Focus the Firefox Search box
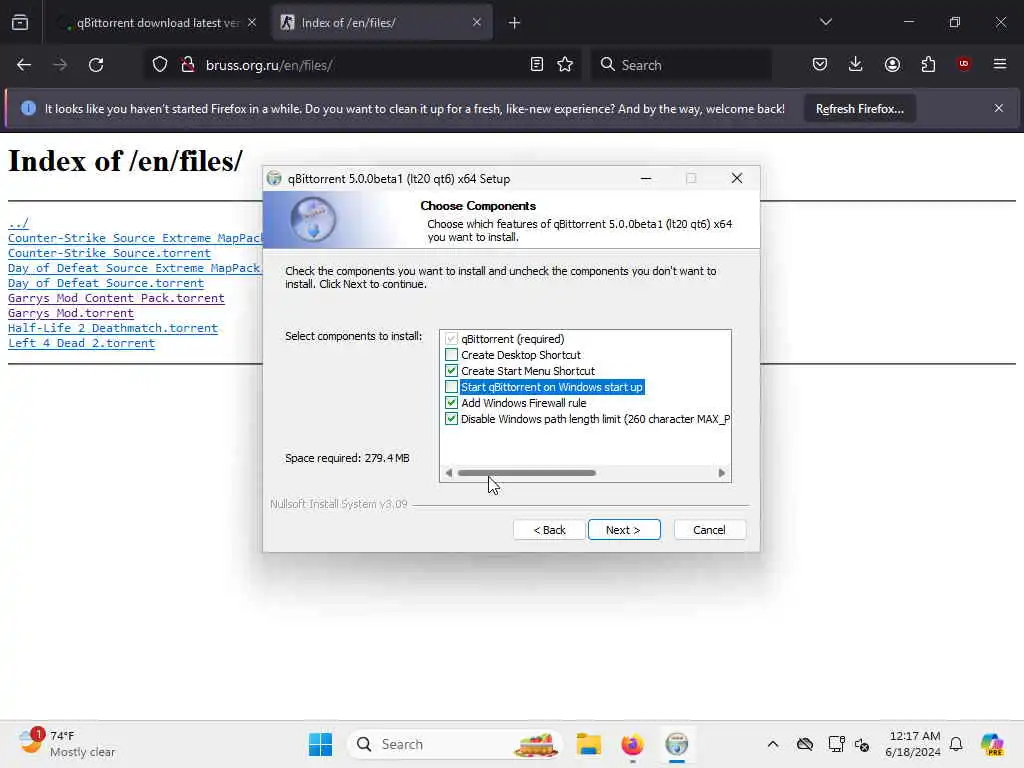 (x=681, y=65)
